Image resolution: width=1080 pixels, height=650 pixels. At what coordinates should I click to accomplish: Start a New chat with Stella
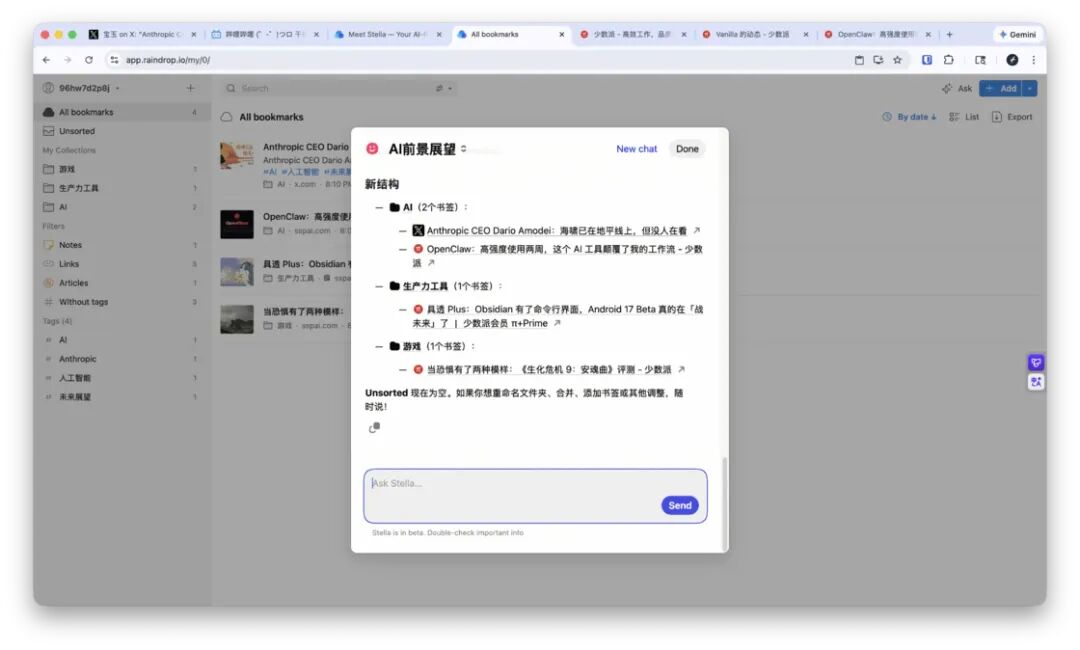[x=636, y=149]
